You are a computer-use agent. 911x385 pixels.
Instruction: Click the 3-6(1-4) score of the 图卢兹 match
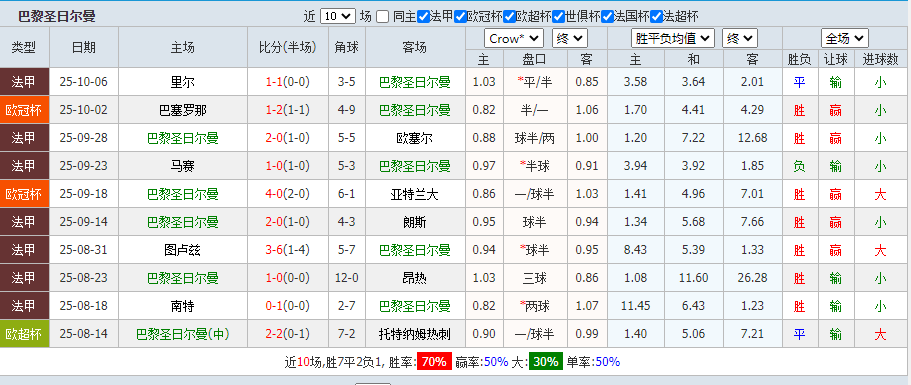pyautogui.click(x=288, y=250)
